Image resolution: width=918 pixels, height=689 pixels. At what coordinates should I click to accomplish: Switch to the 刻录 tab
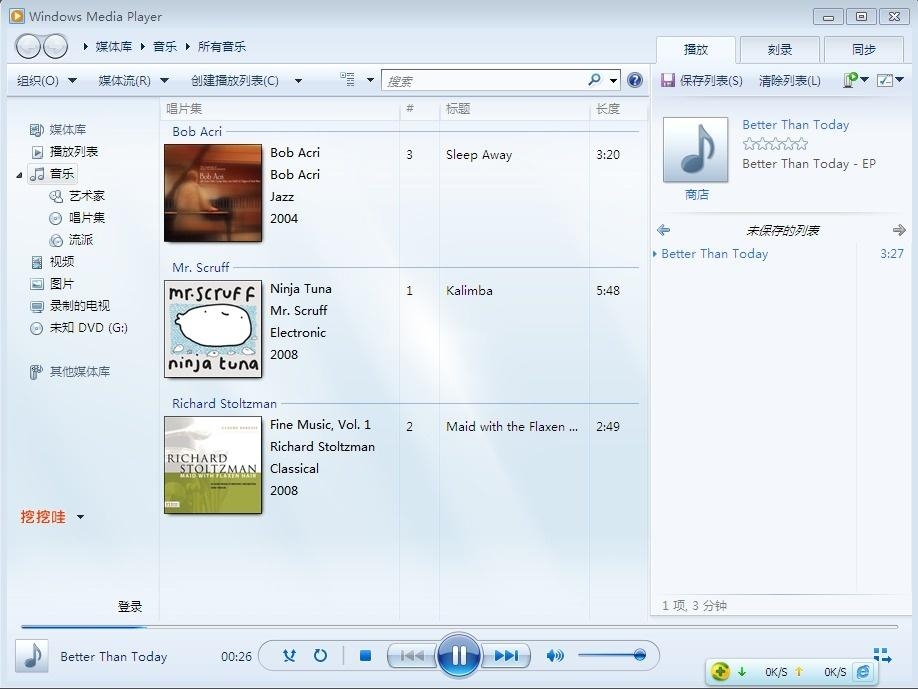point(779,50)
